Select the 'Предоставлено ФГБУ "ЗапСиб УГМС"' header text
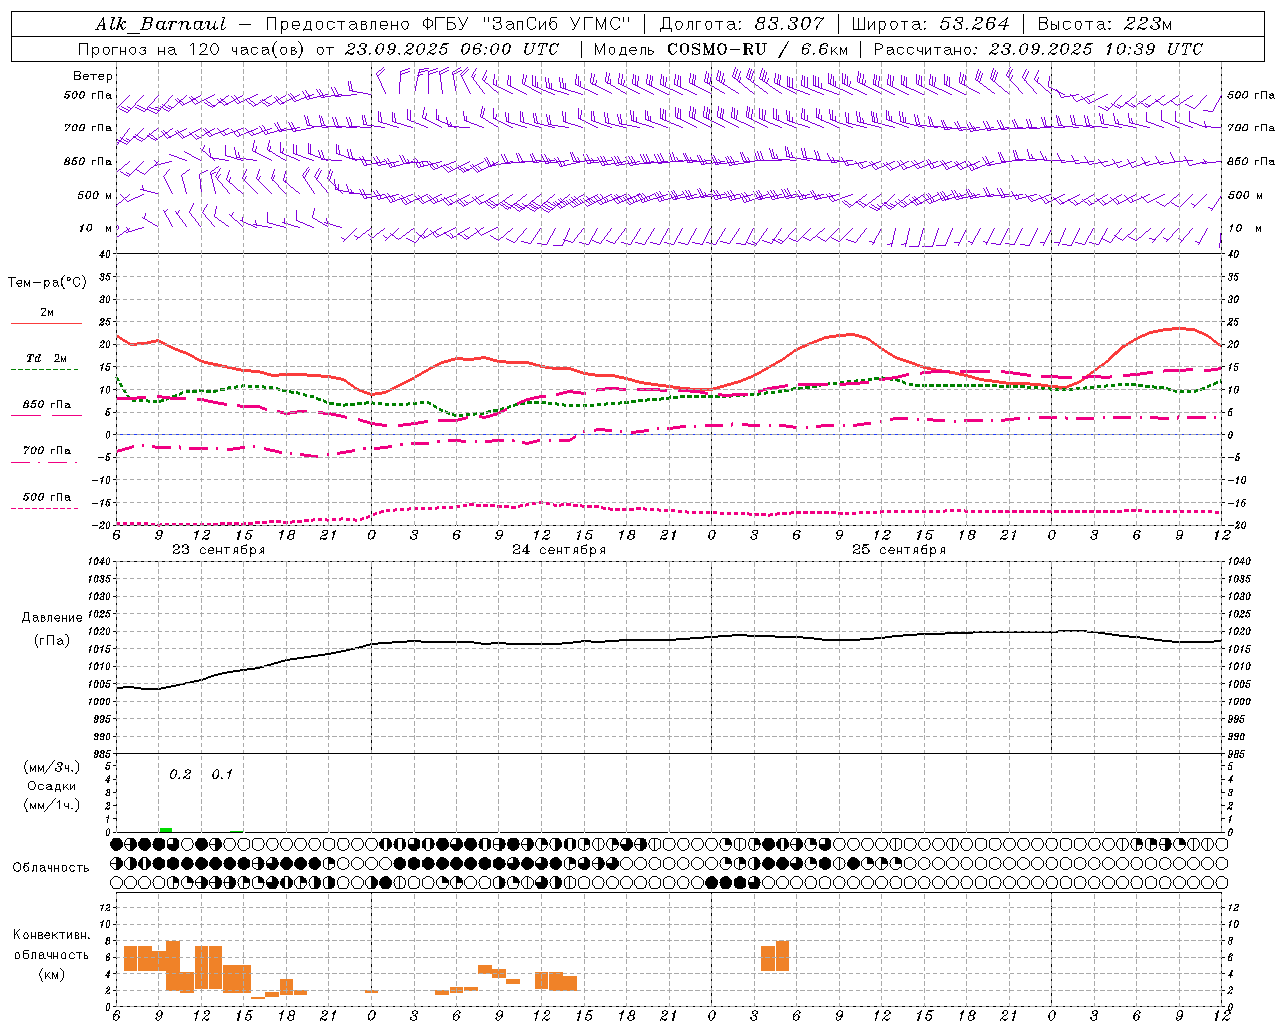The width and height of the screenshot is (1280, 1024). click(x=449, y=24)
